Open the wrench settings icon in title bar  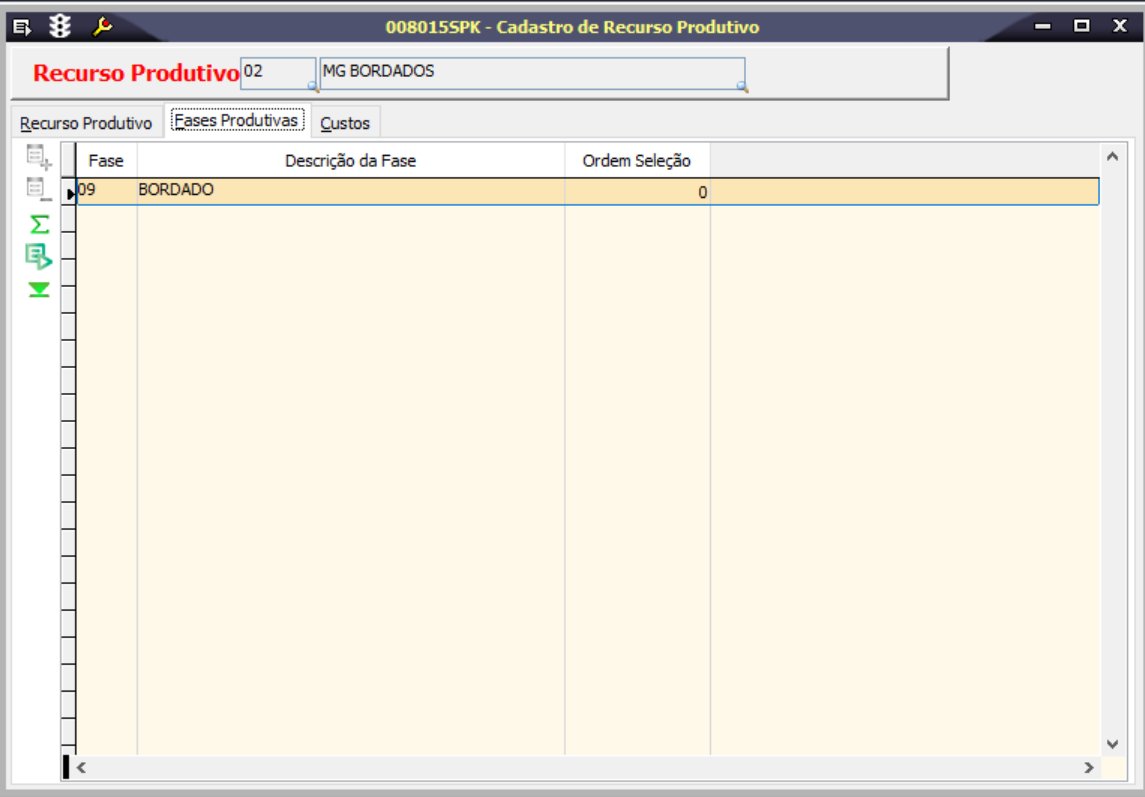pyautogui.click(x=102, y=27)
